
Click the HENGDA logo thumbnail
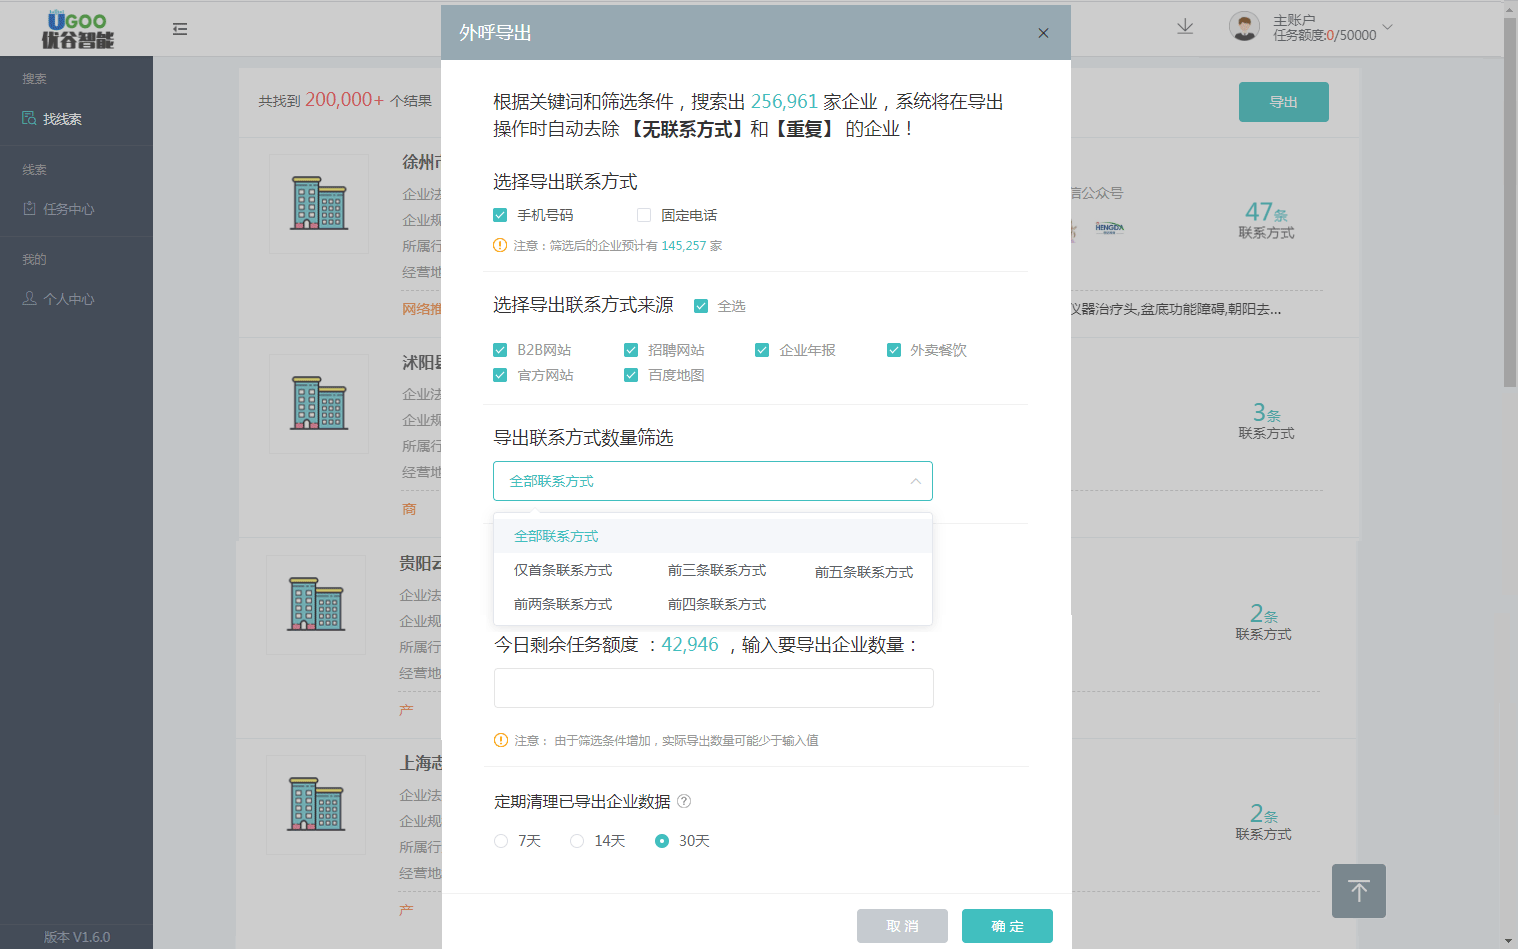pos(1109,228)
